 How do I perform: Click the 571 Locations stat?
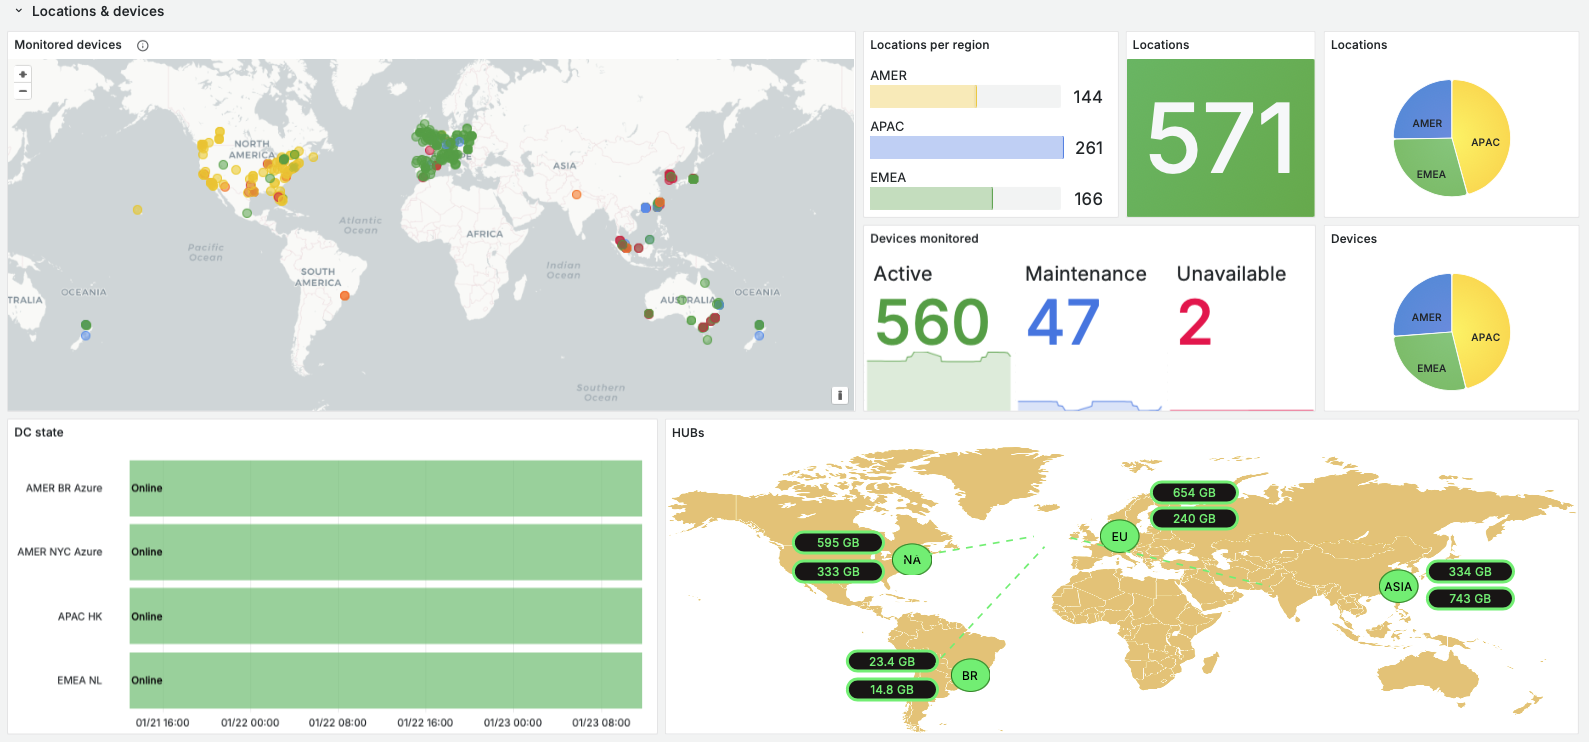coord(1220,138)
